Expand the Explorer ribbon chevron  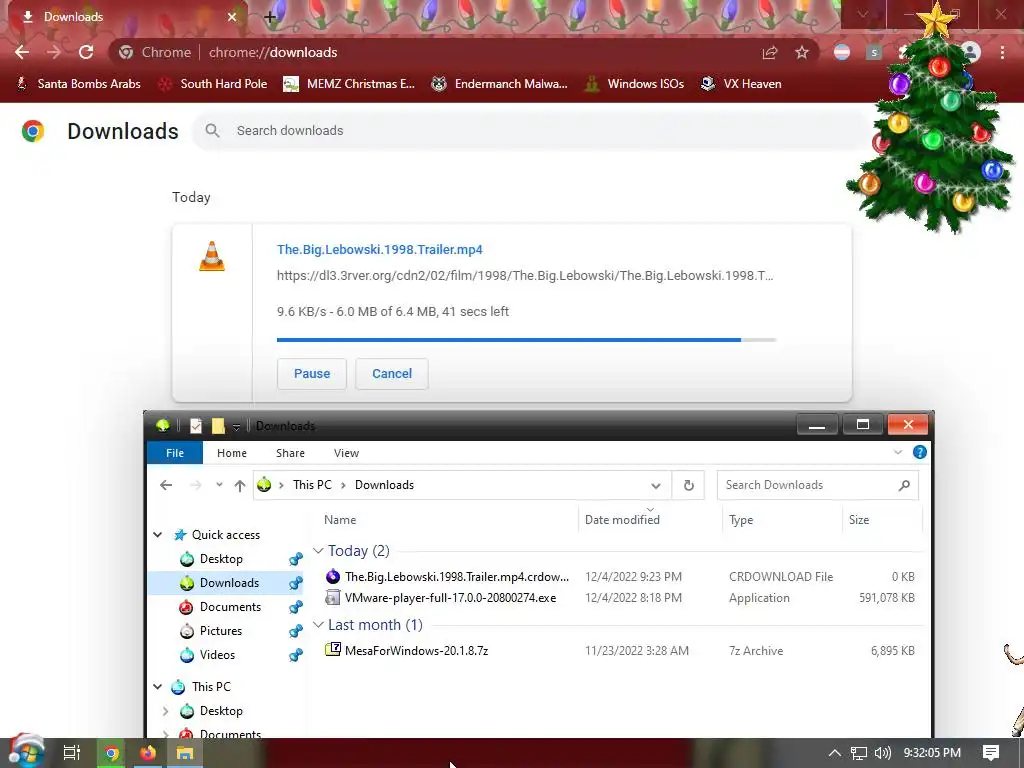tap(898, 452)
